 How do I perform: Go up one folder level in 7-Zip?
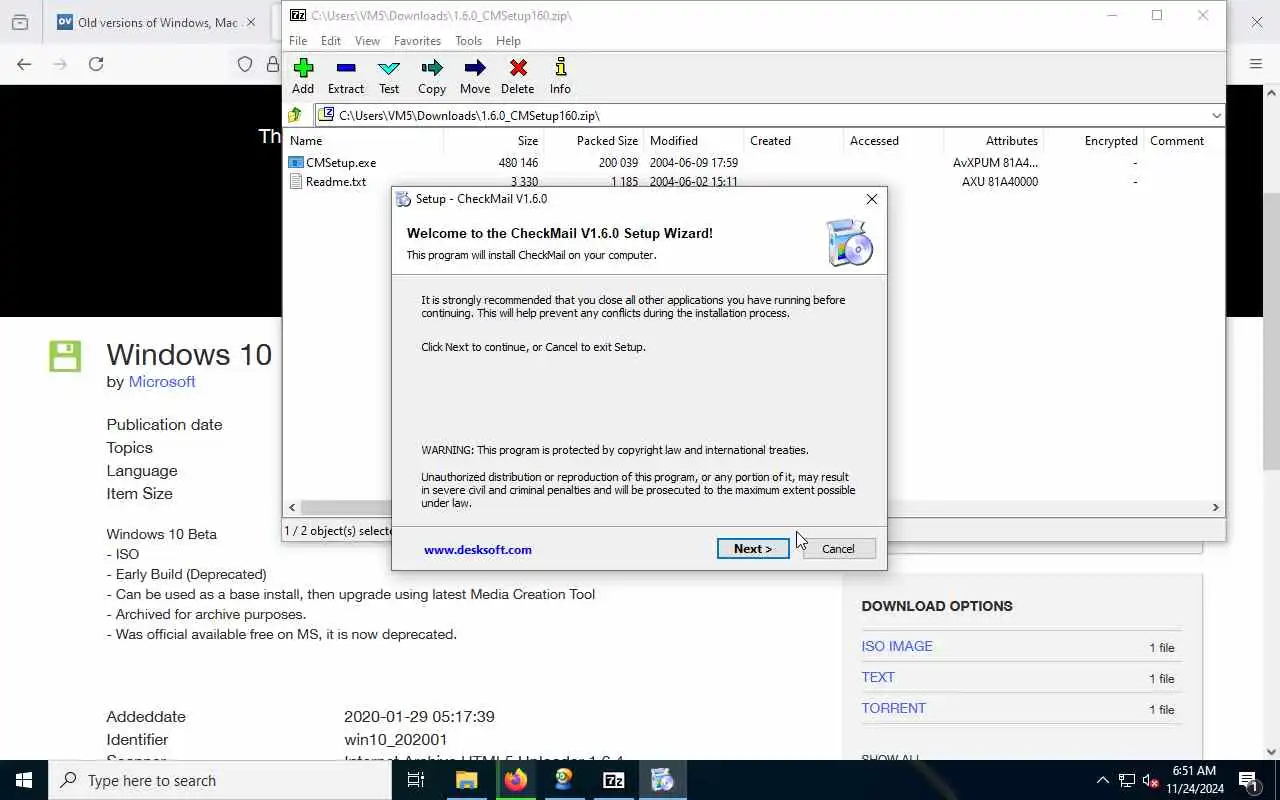coord(295,115)
